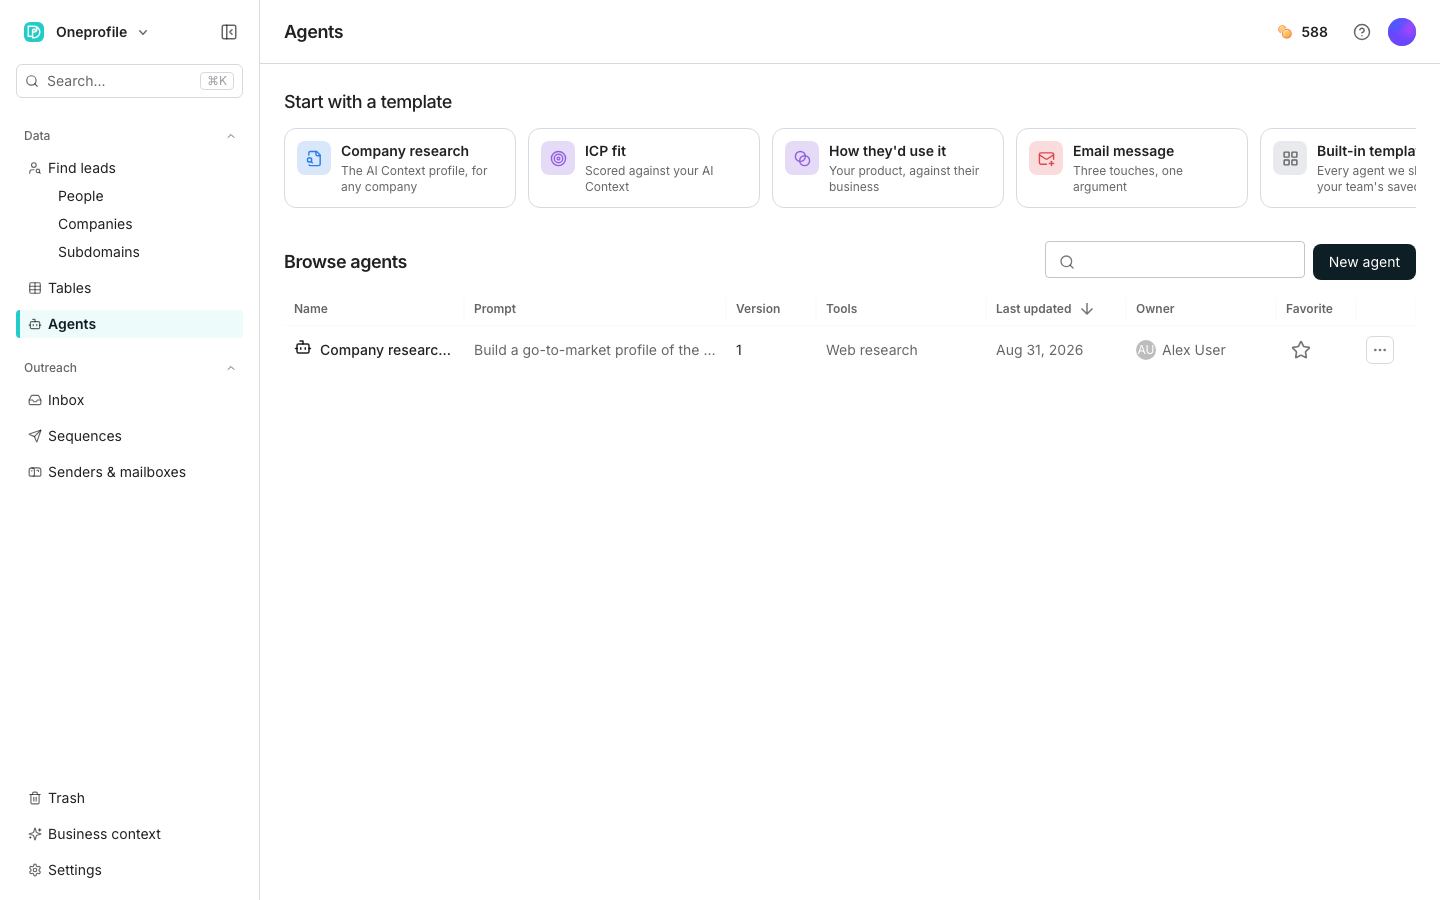Click the Inbox tray icon

(x=35, y=400)
